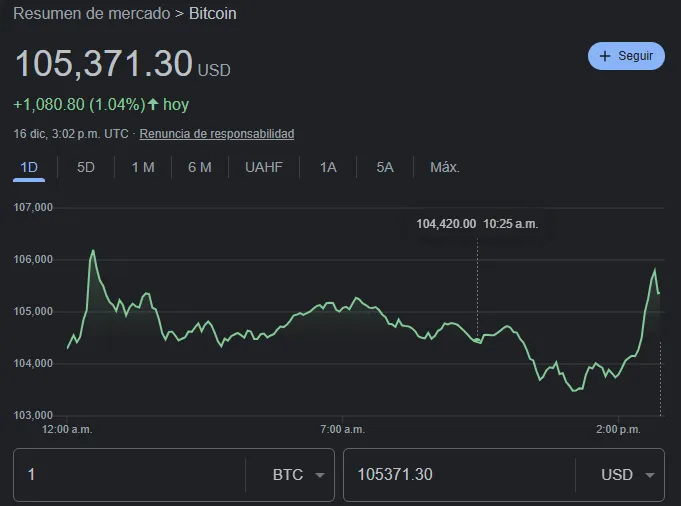Select the 1D time range tab
The image size is (681, 506).
[x=29, y=167]
